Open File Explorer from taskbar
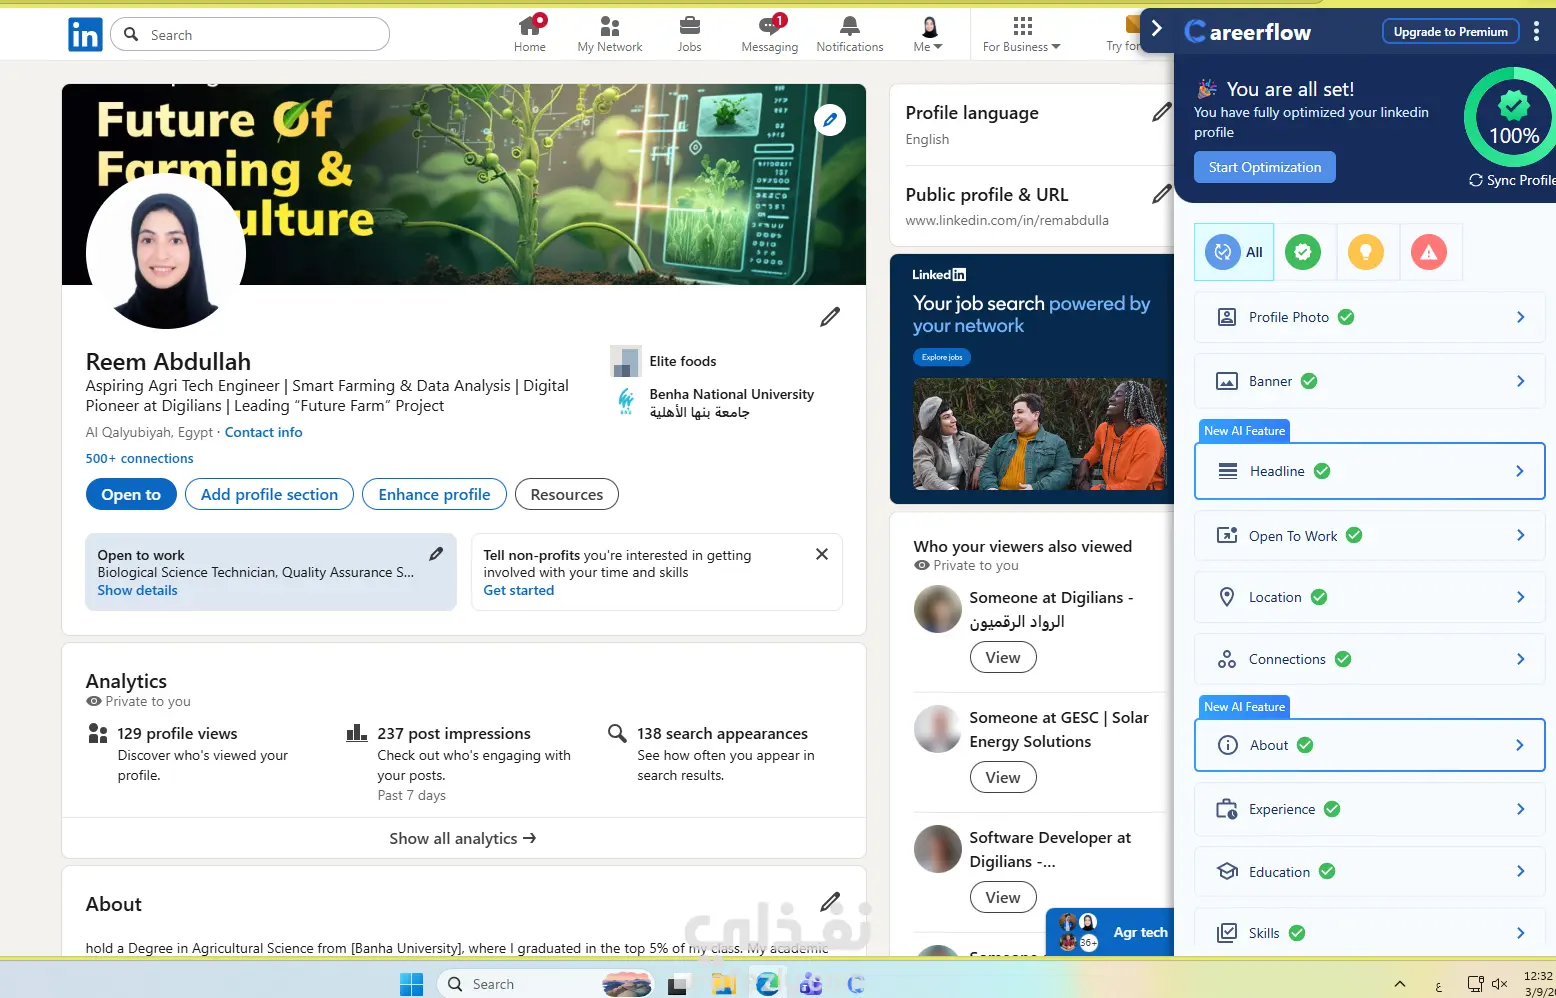 (723, 984)
